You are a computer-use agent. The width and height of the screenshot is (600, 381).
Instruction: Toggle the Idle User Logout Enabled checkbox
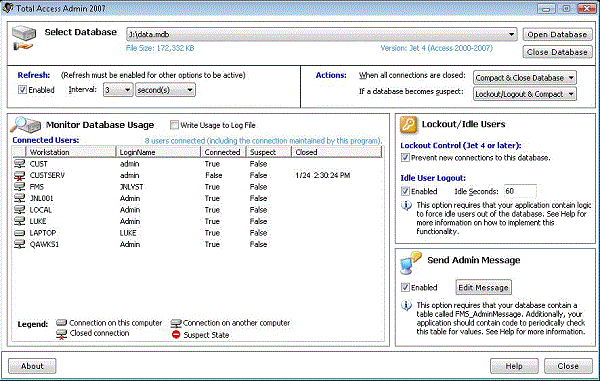(405, 191)
